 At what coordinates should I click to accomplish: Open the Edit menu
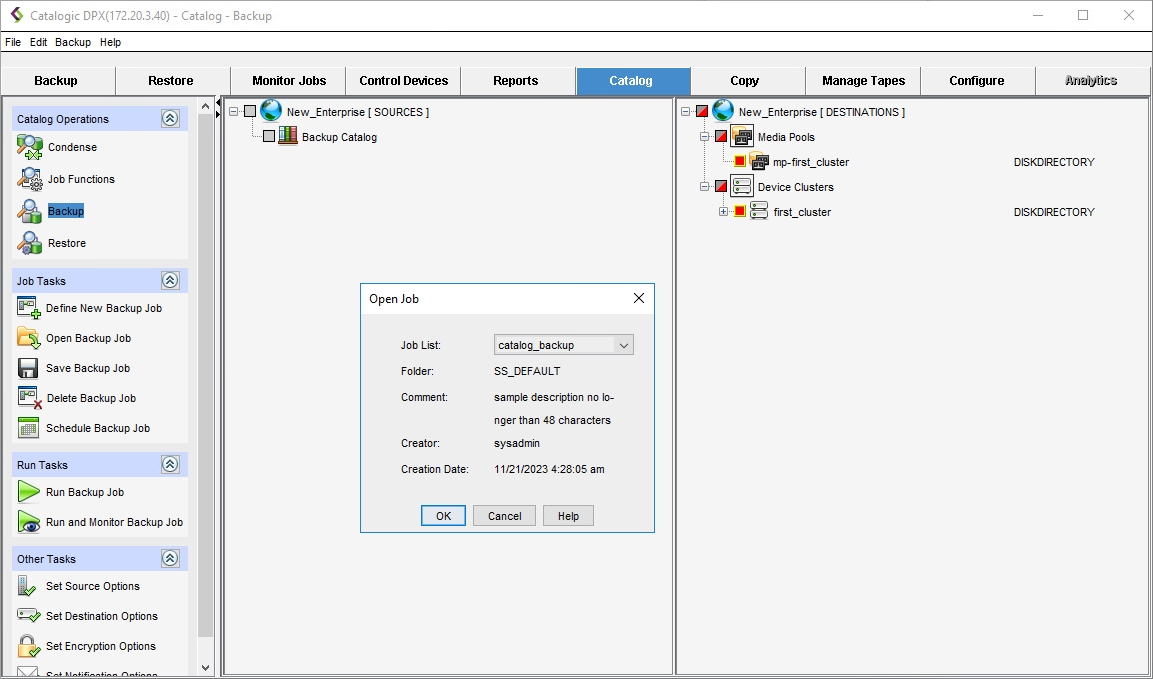pyautogui.click(x=38, y=42)
